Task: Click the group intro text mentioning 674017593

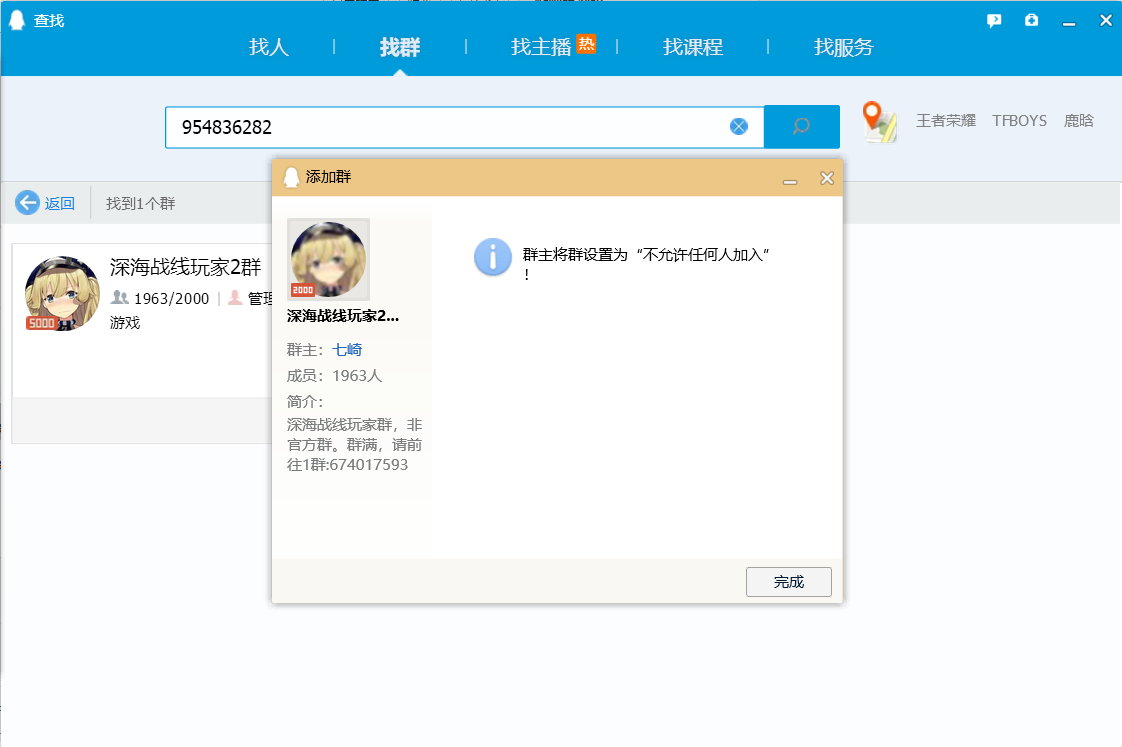Action: pos(354,444)
